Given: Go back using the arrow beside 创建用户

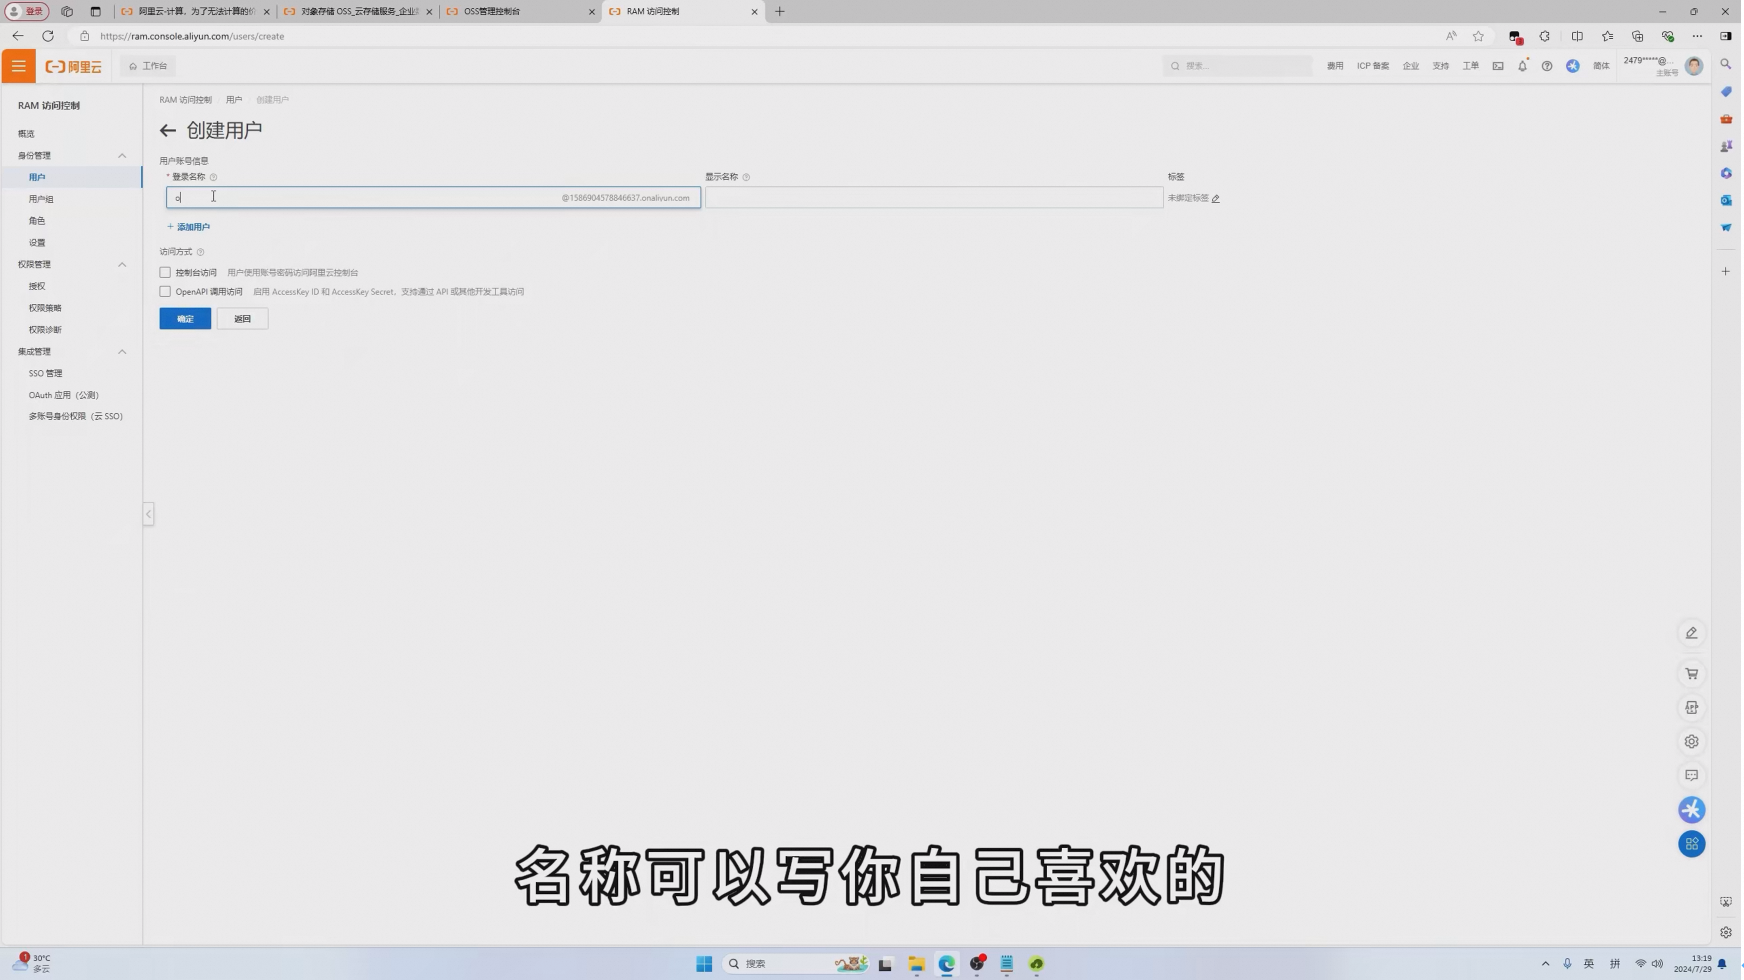Looking at the screenshot, I should [x=168, y=131].
